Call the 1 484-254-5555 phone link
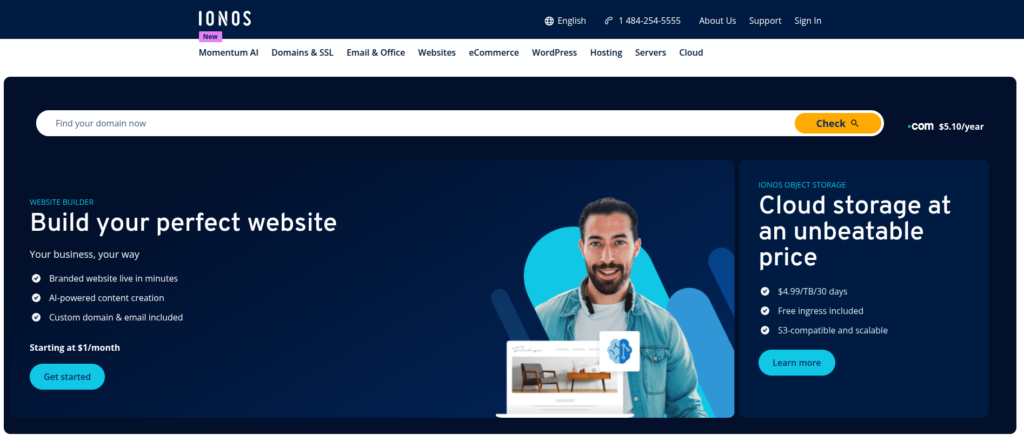The width and height of the screenshot is (1024, 441). pos(643,21)
